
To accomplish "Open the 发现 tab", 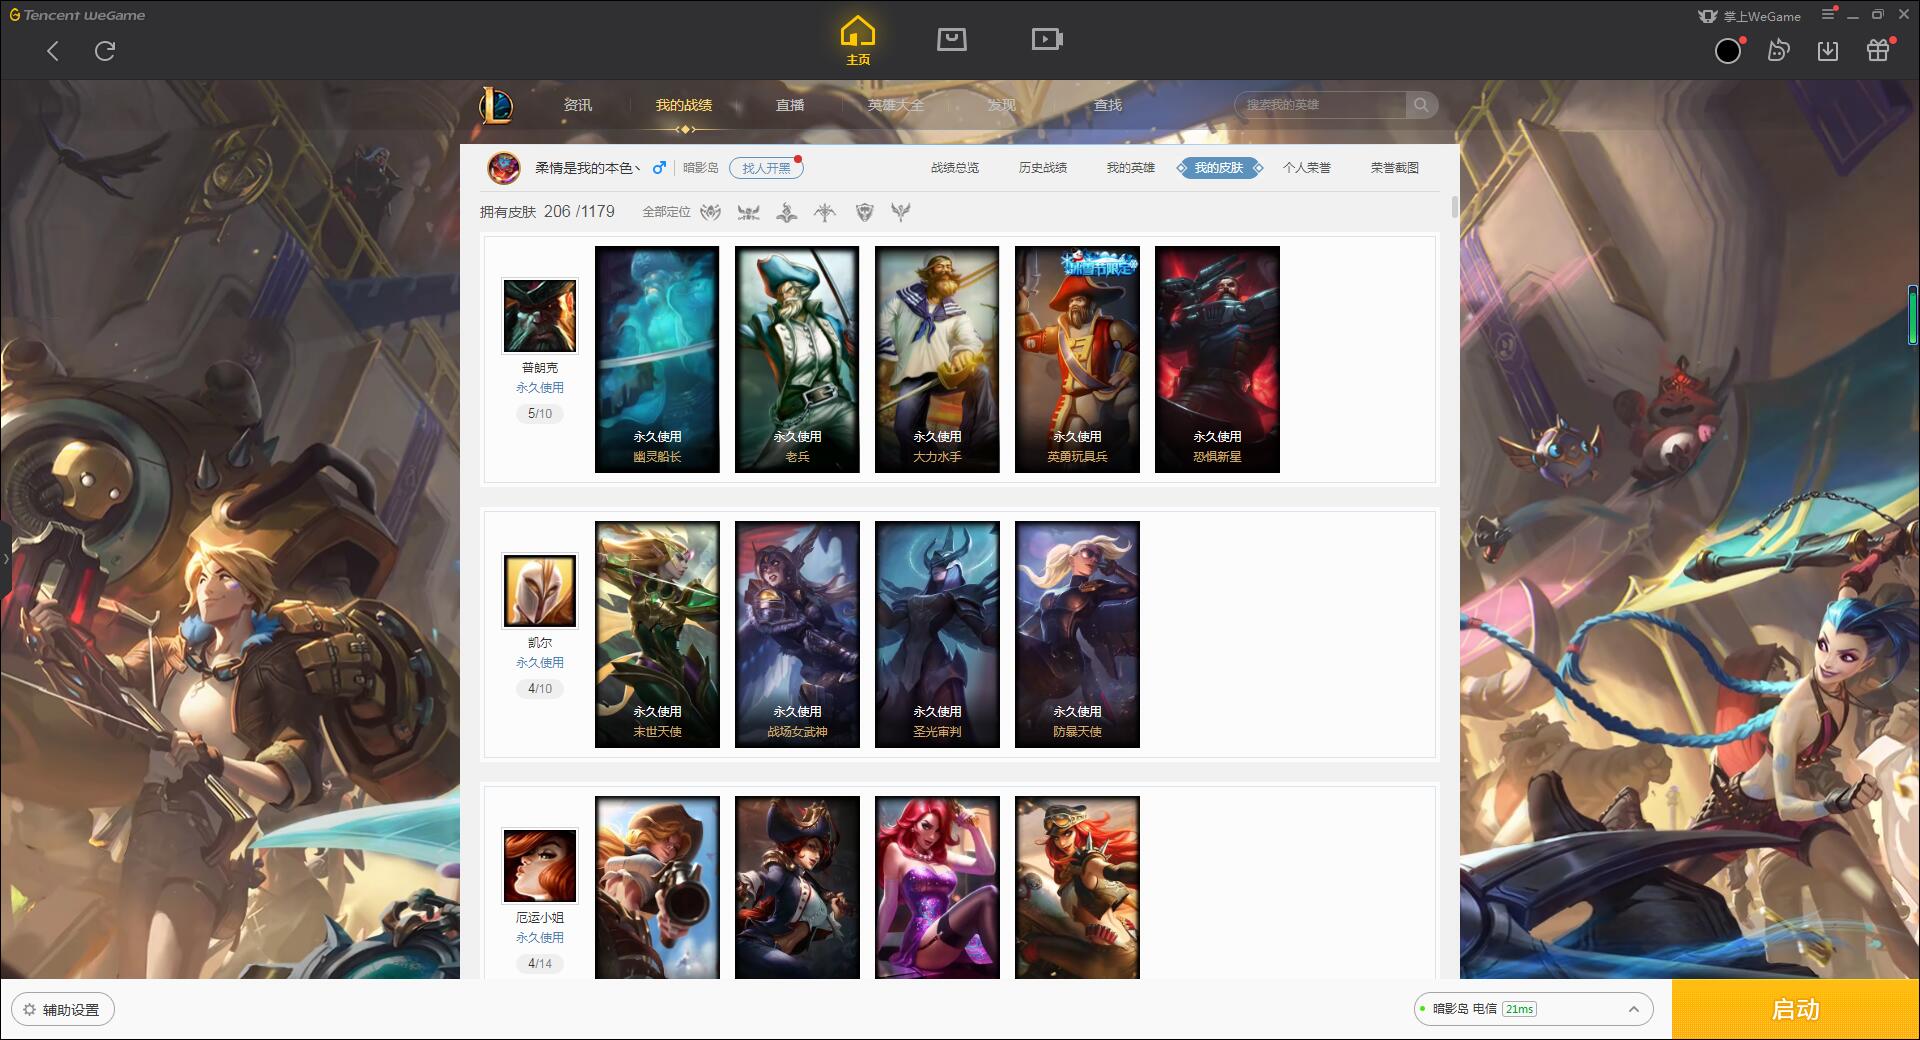I will click(x=1002, y=105).
